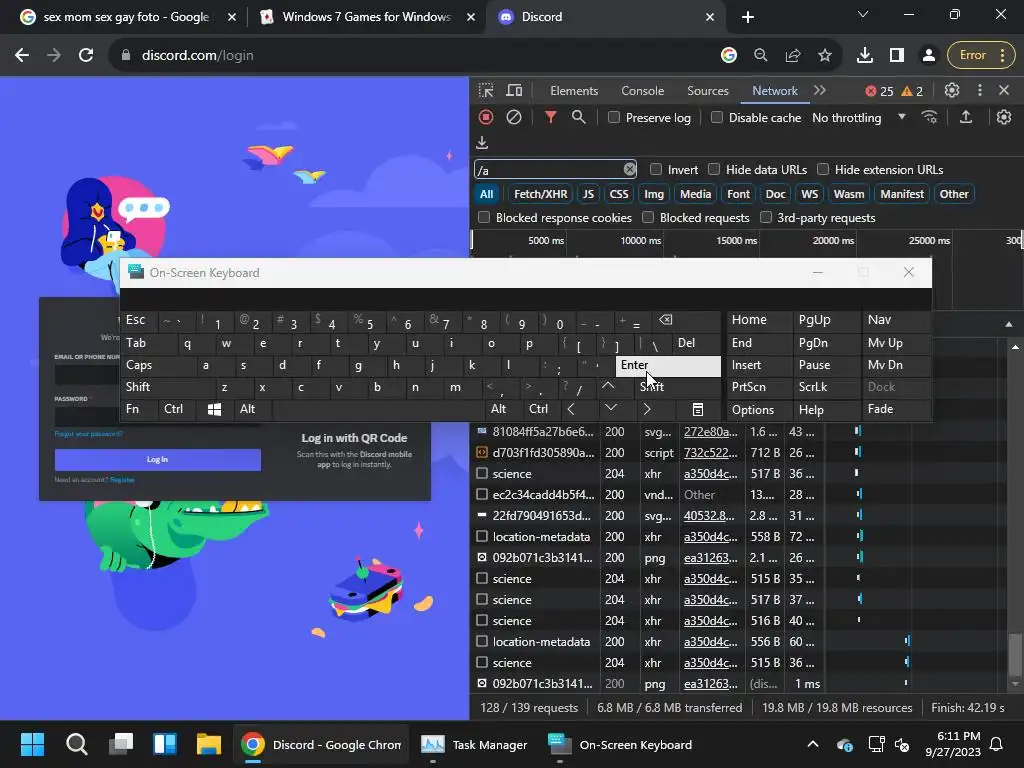Screen dimensions: 1024x768
Task: Check Blocked response cookies
Action: [484, 217]
